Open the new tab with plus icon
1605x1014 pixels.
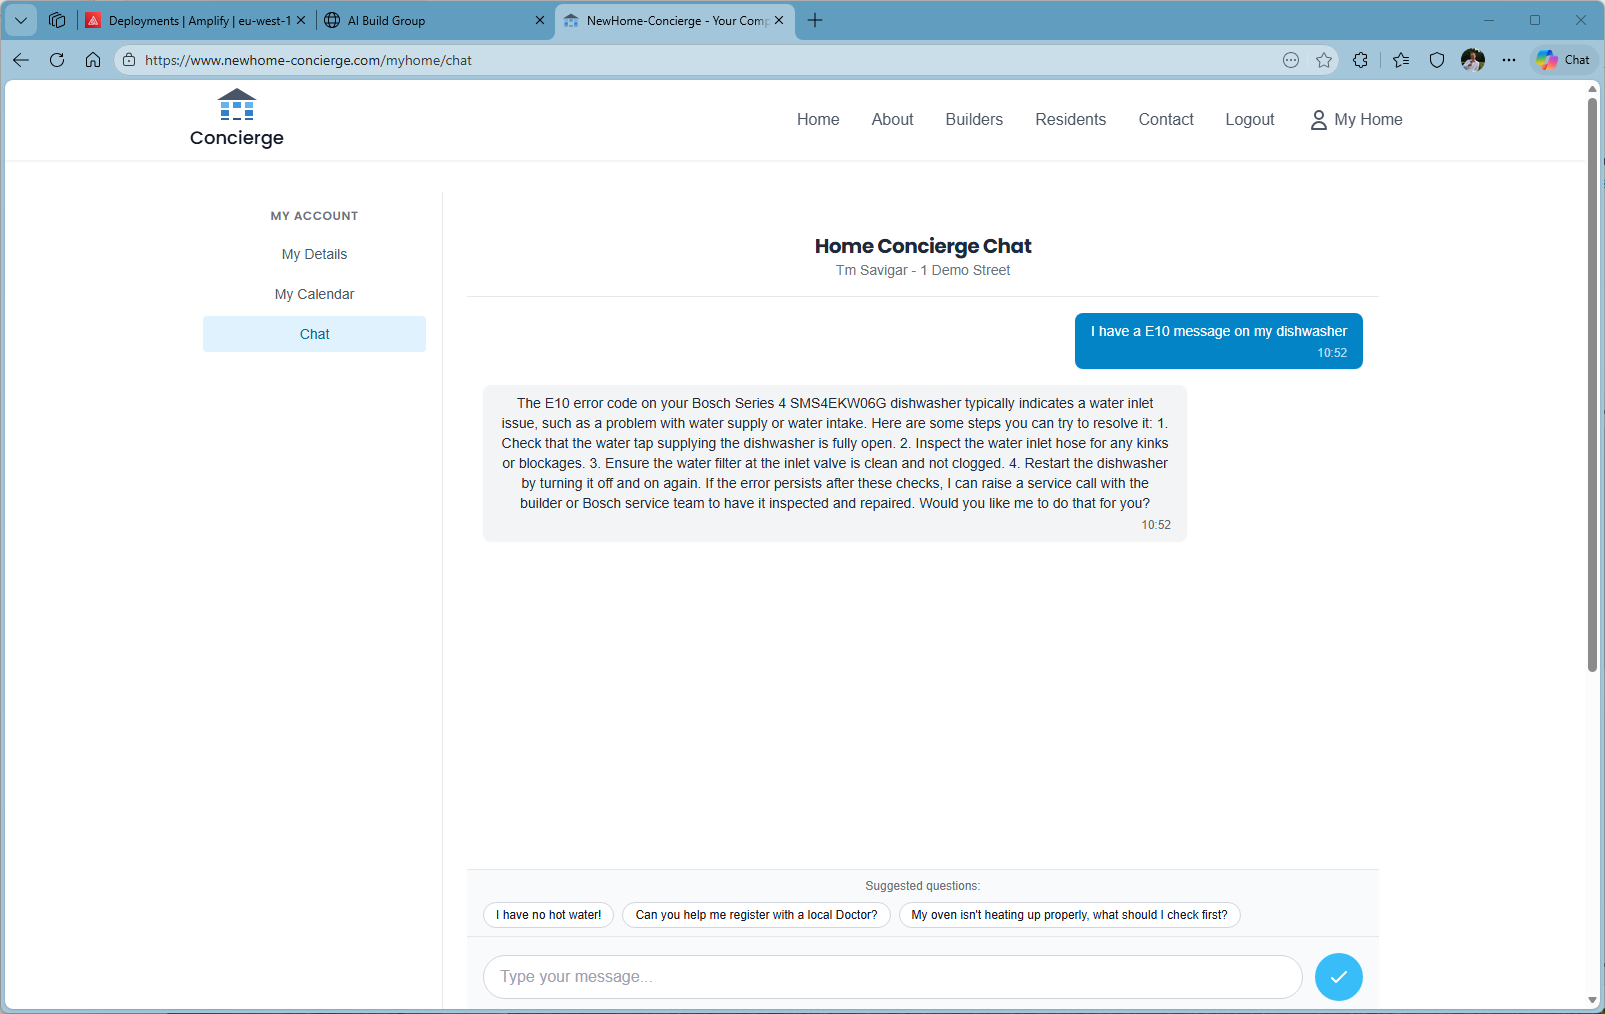[815, 20]
